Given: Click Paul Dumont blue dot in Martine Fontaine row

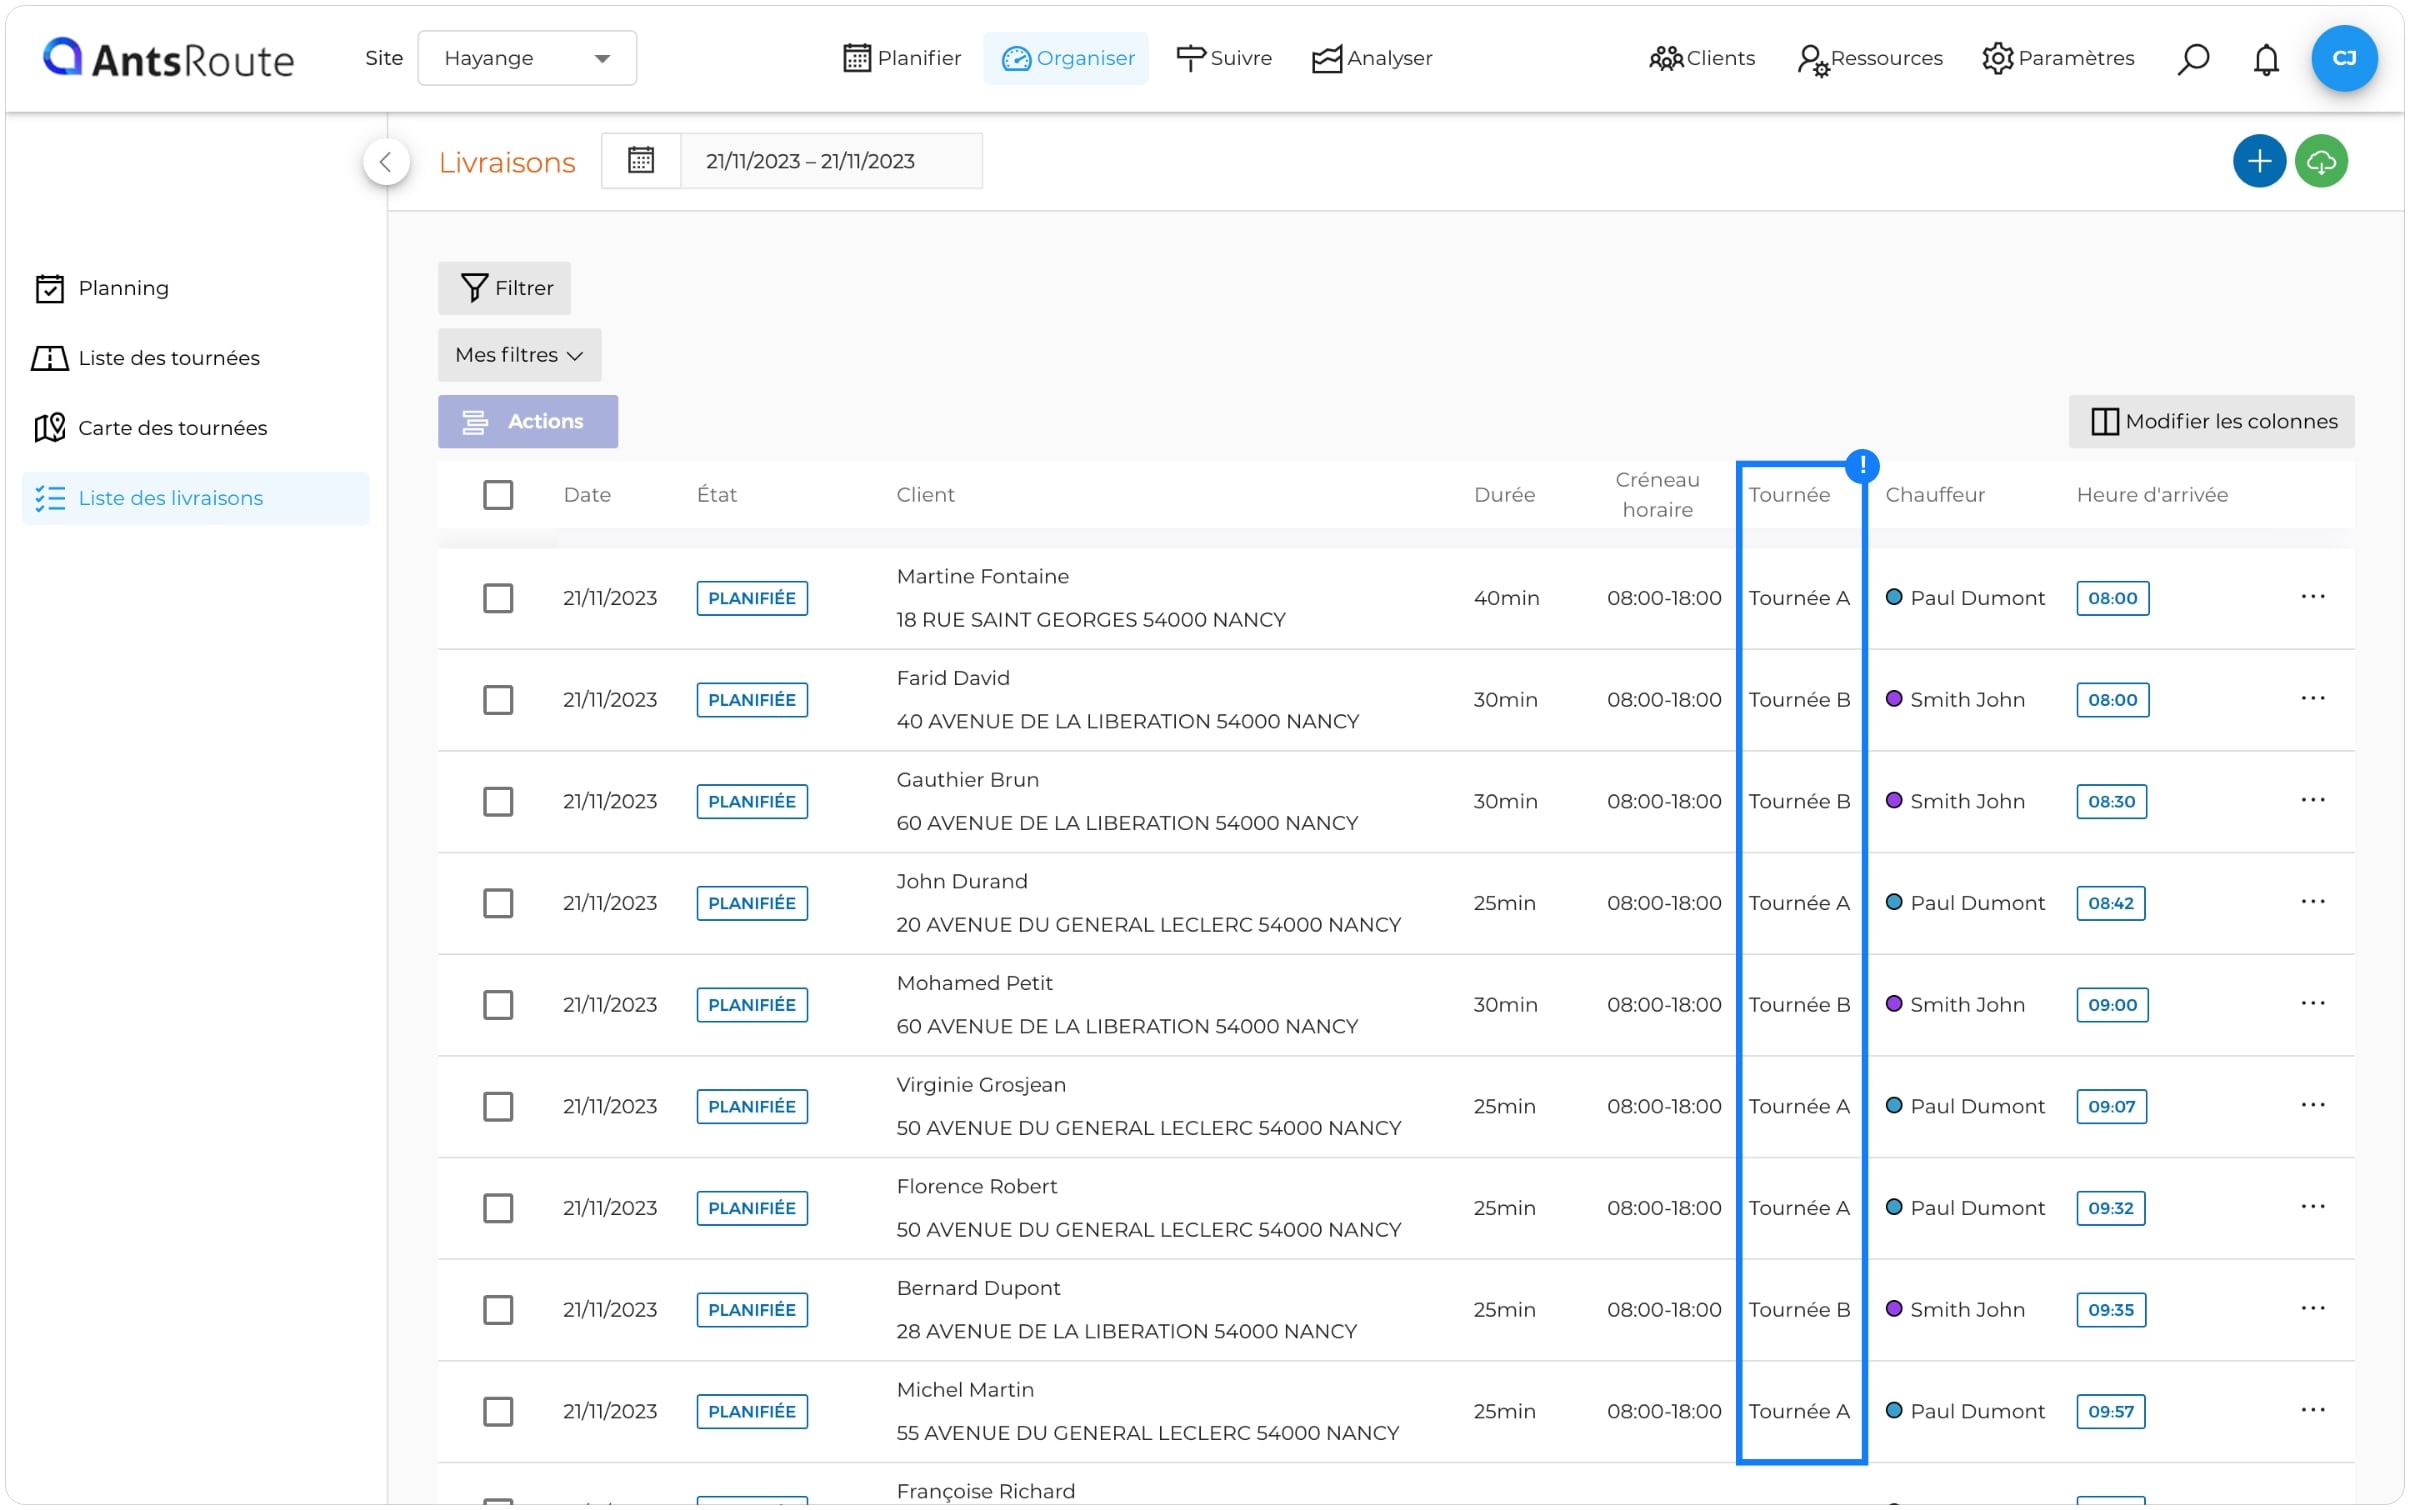Looking at the screenshot, I should tap(1893, 597).
